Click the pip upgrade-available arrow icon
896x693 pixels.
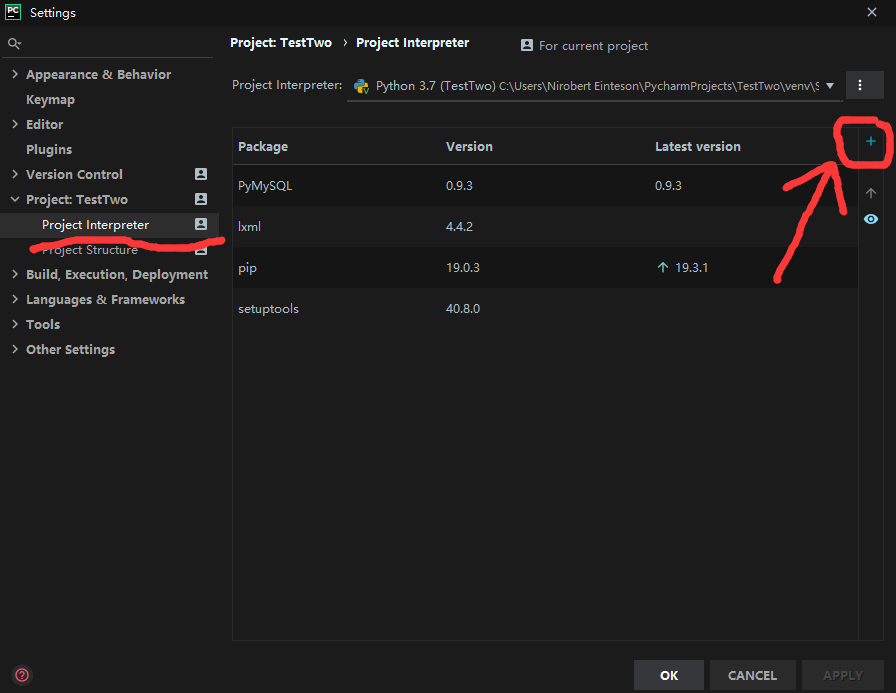[662, 268]
